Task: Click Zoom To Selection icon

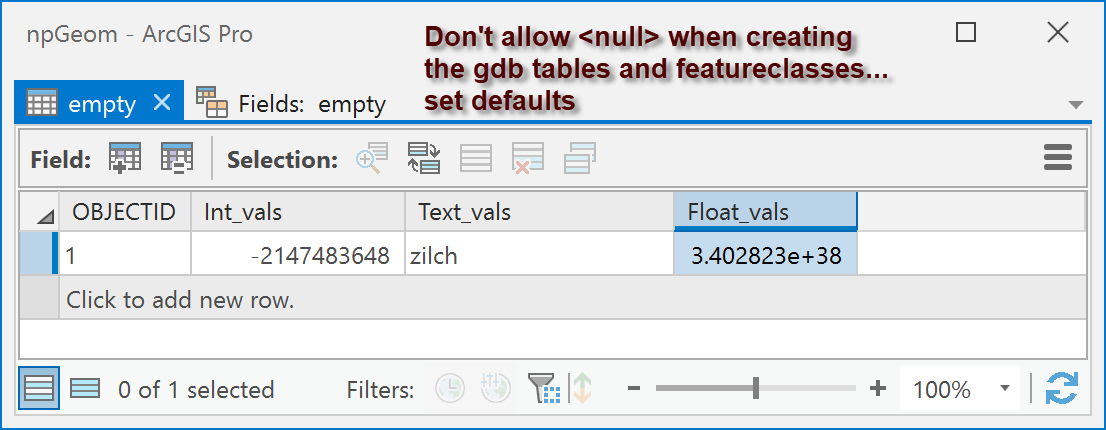Action: pos(372,158)
